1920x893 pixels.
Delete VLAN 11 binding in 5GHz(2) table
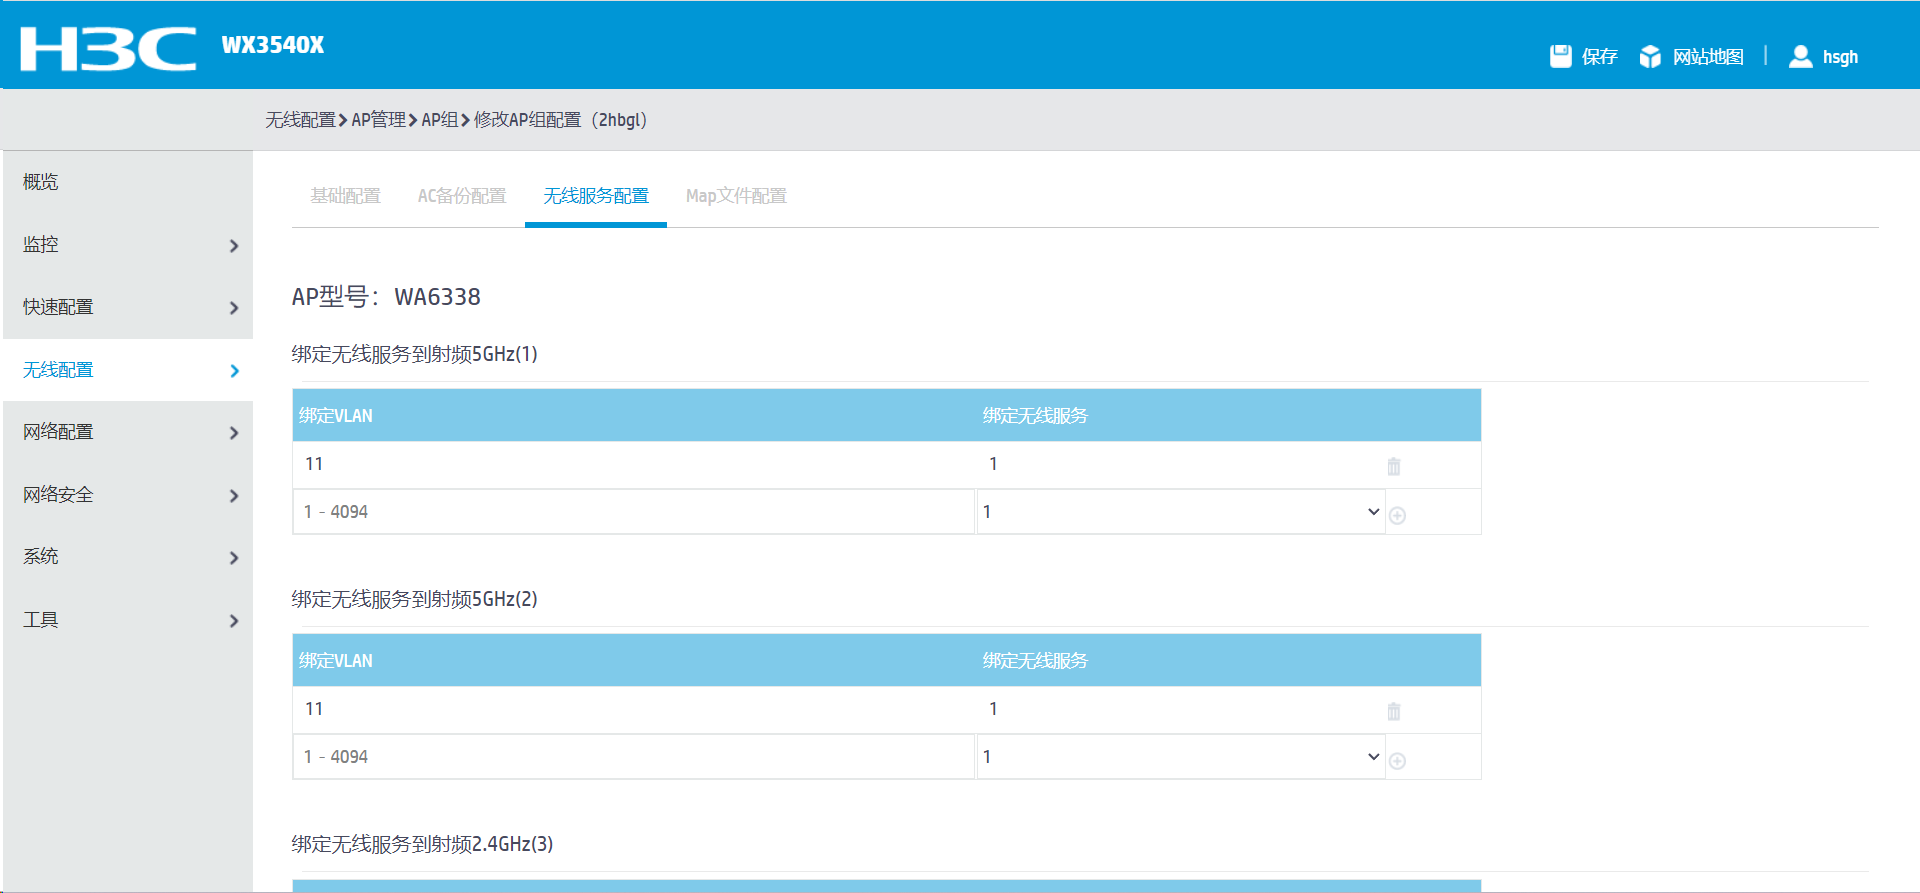coord(1394,711)
